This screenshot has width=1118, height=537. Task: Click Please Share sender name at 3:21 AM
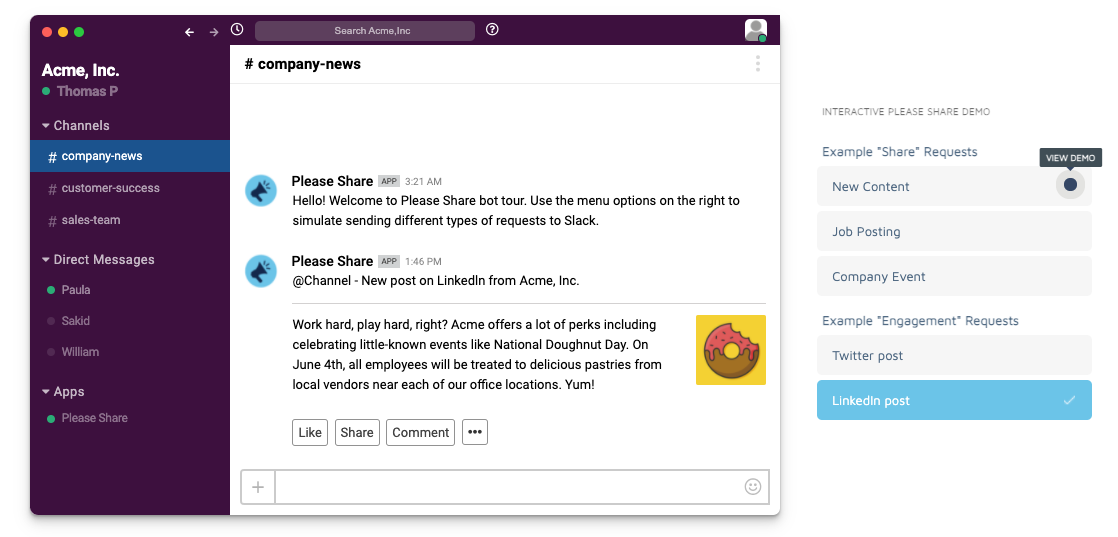point(332,181)
